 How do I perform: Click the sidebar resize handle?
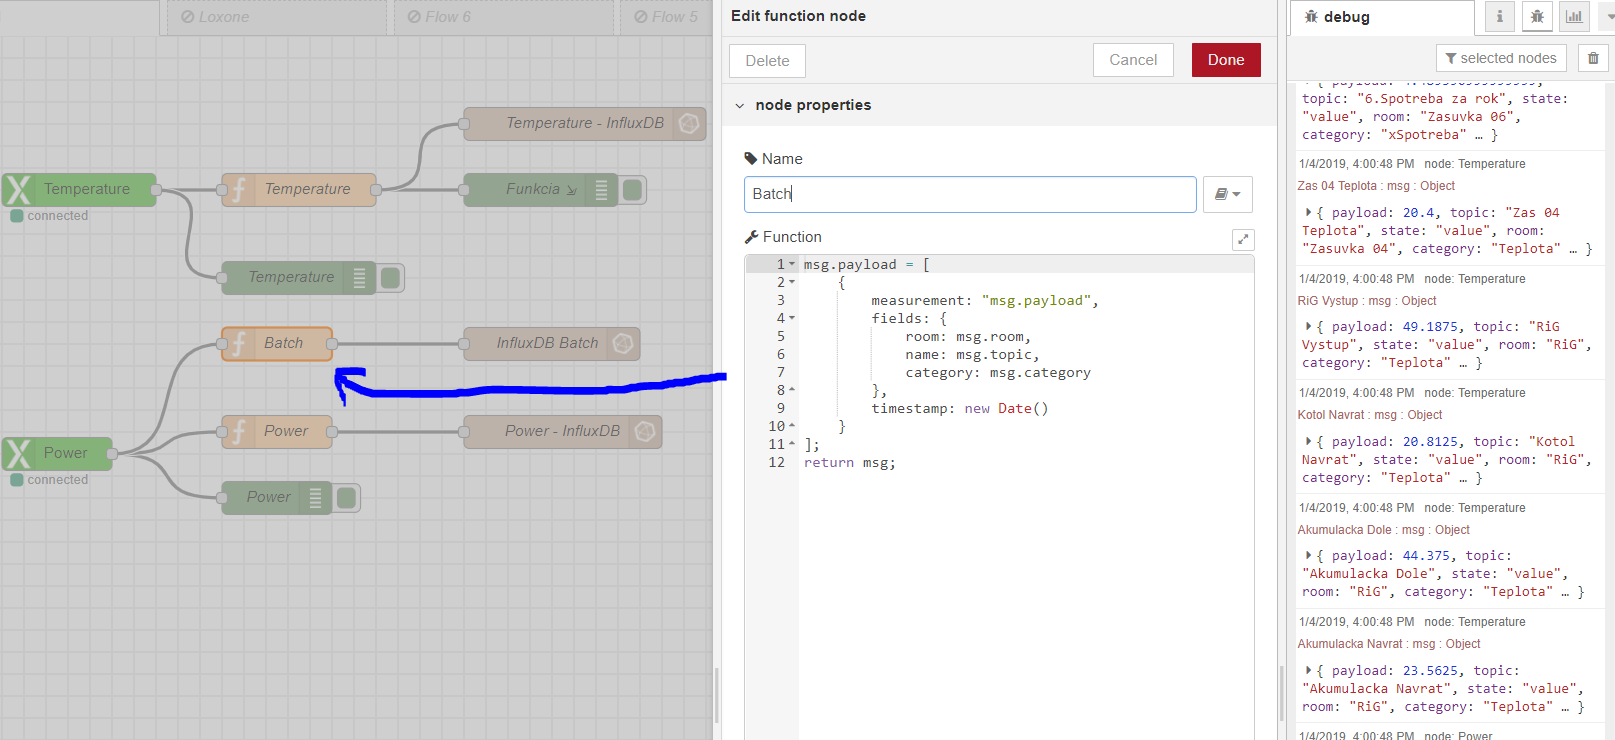coord(1281,690)
